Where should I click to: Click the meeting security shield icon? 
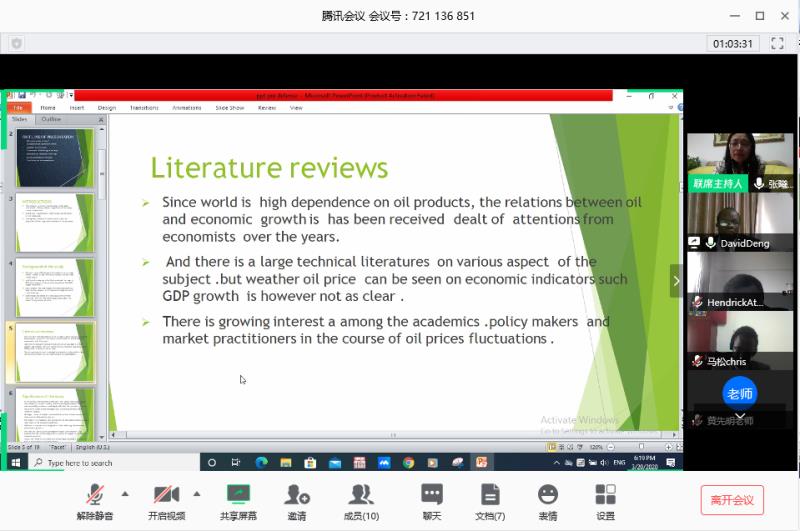pos(16,43)
